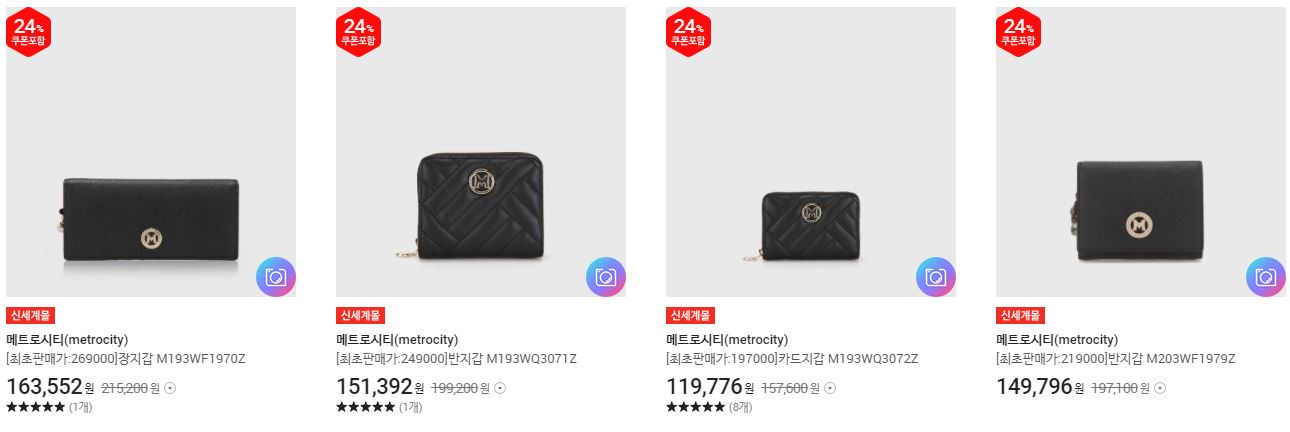
Task: Open five-star reviews (8개) for card wallet
Action: [x=709, y=407]
